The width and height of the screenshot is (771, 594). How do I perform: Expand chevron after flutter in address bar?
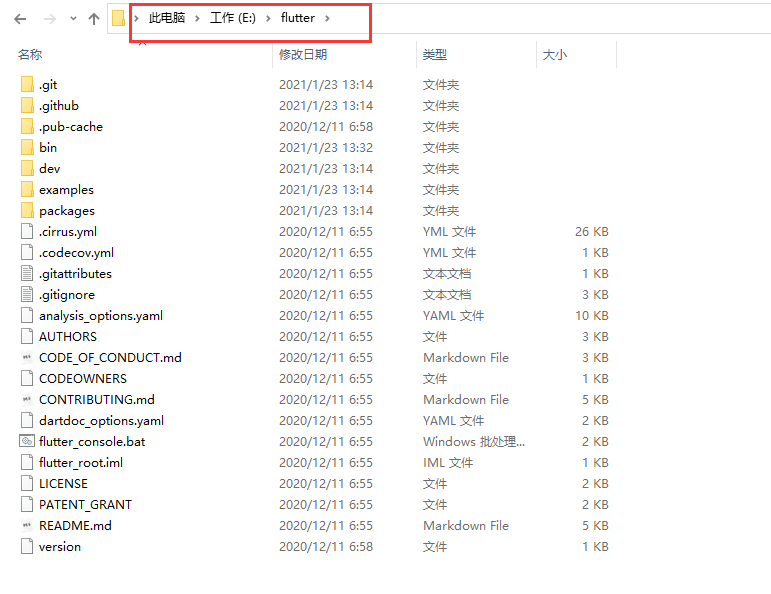click(x=327, y=19)
